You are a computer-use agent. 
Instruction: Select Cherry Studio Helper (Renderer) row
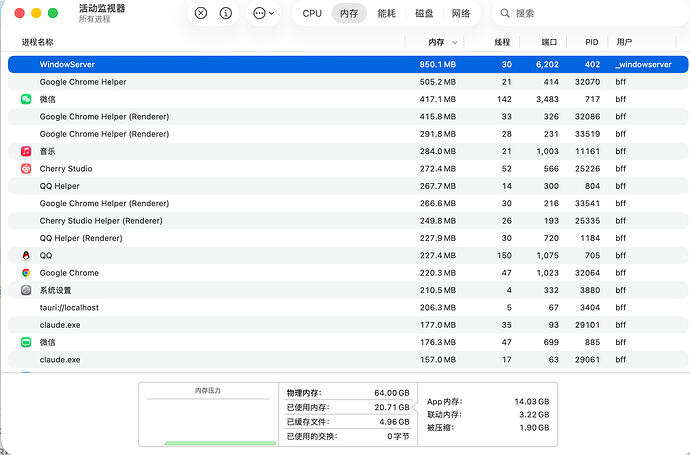pyautogui.click(x=348, y=221)
